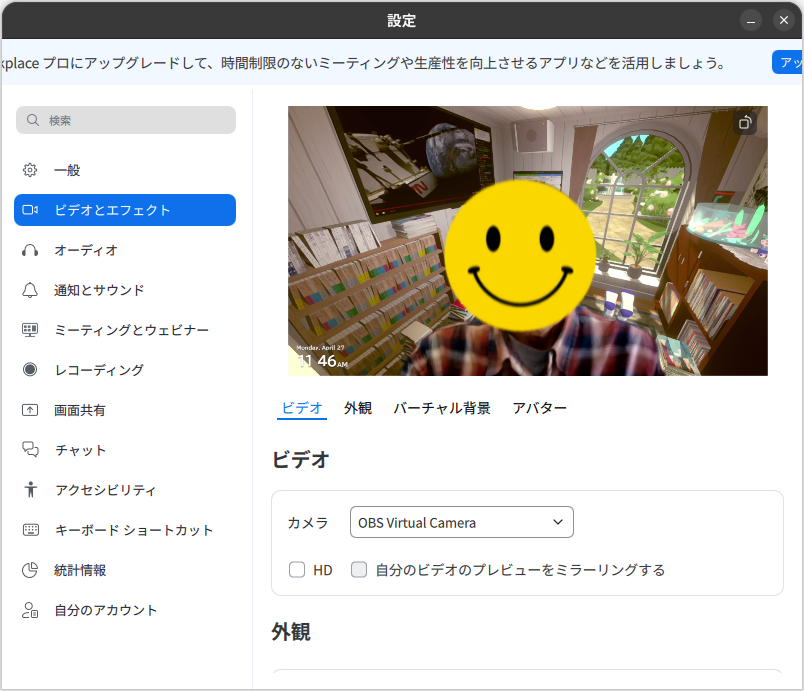Open Meetings and Webinars monitor icon
Viewport: 804px width, 691px height.
pyautogui.click(x=30, y=330)
